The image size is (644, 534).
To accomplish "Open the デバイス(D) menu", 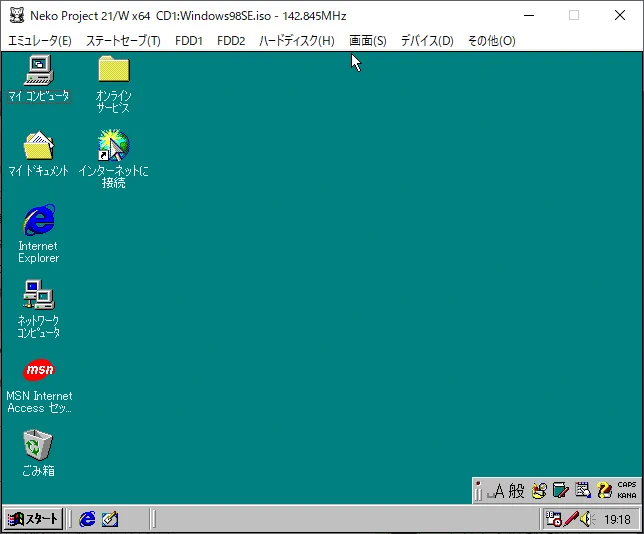I will click(x=427, y=41).
